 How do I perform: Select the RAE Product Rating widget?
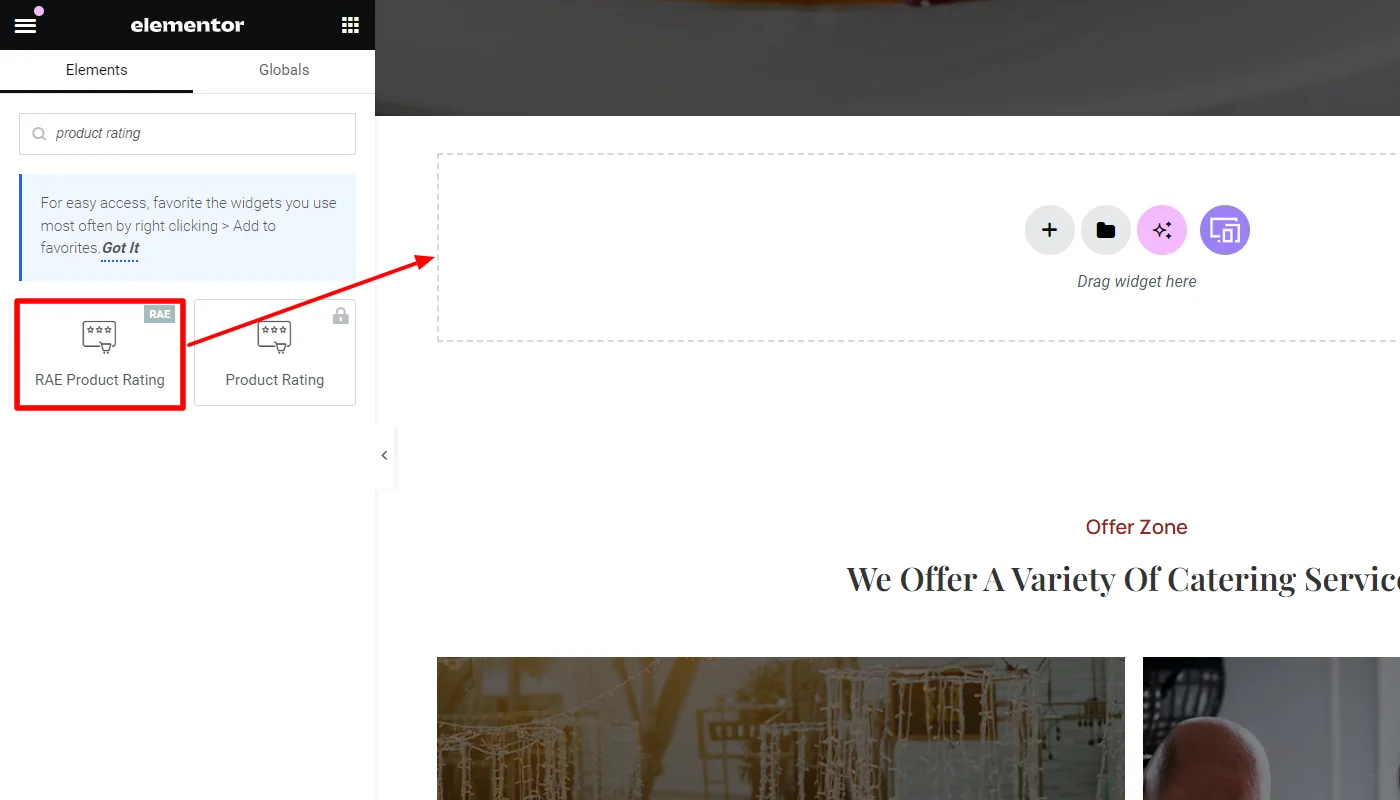click(100, 353)
